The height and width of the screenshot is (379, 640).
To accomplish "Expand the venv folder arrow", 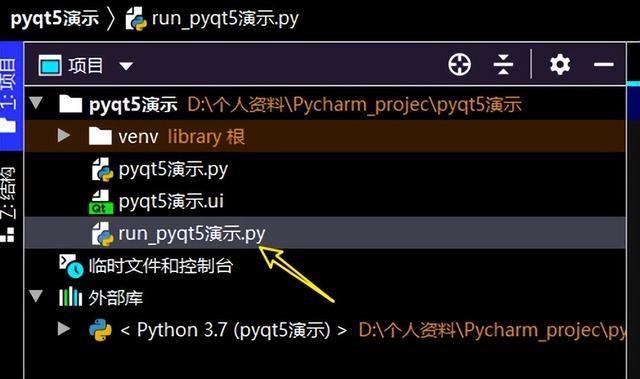I will [64, 135].
